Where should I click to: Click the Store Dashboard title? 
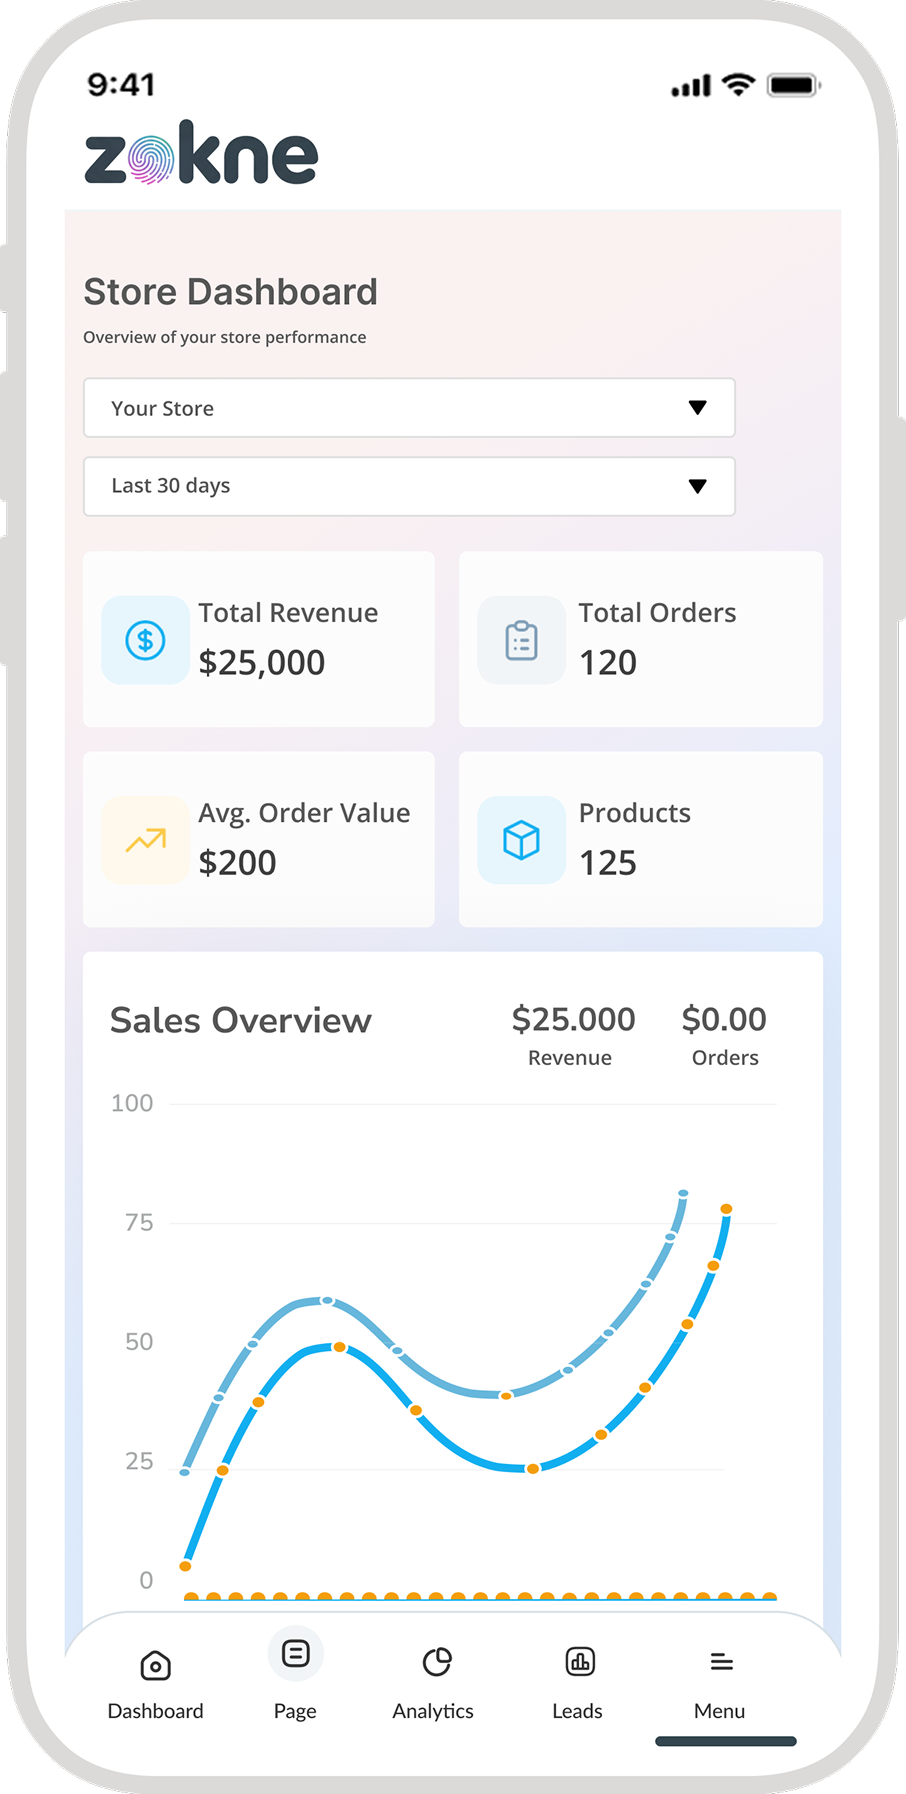point(231,292)
